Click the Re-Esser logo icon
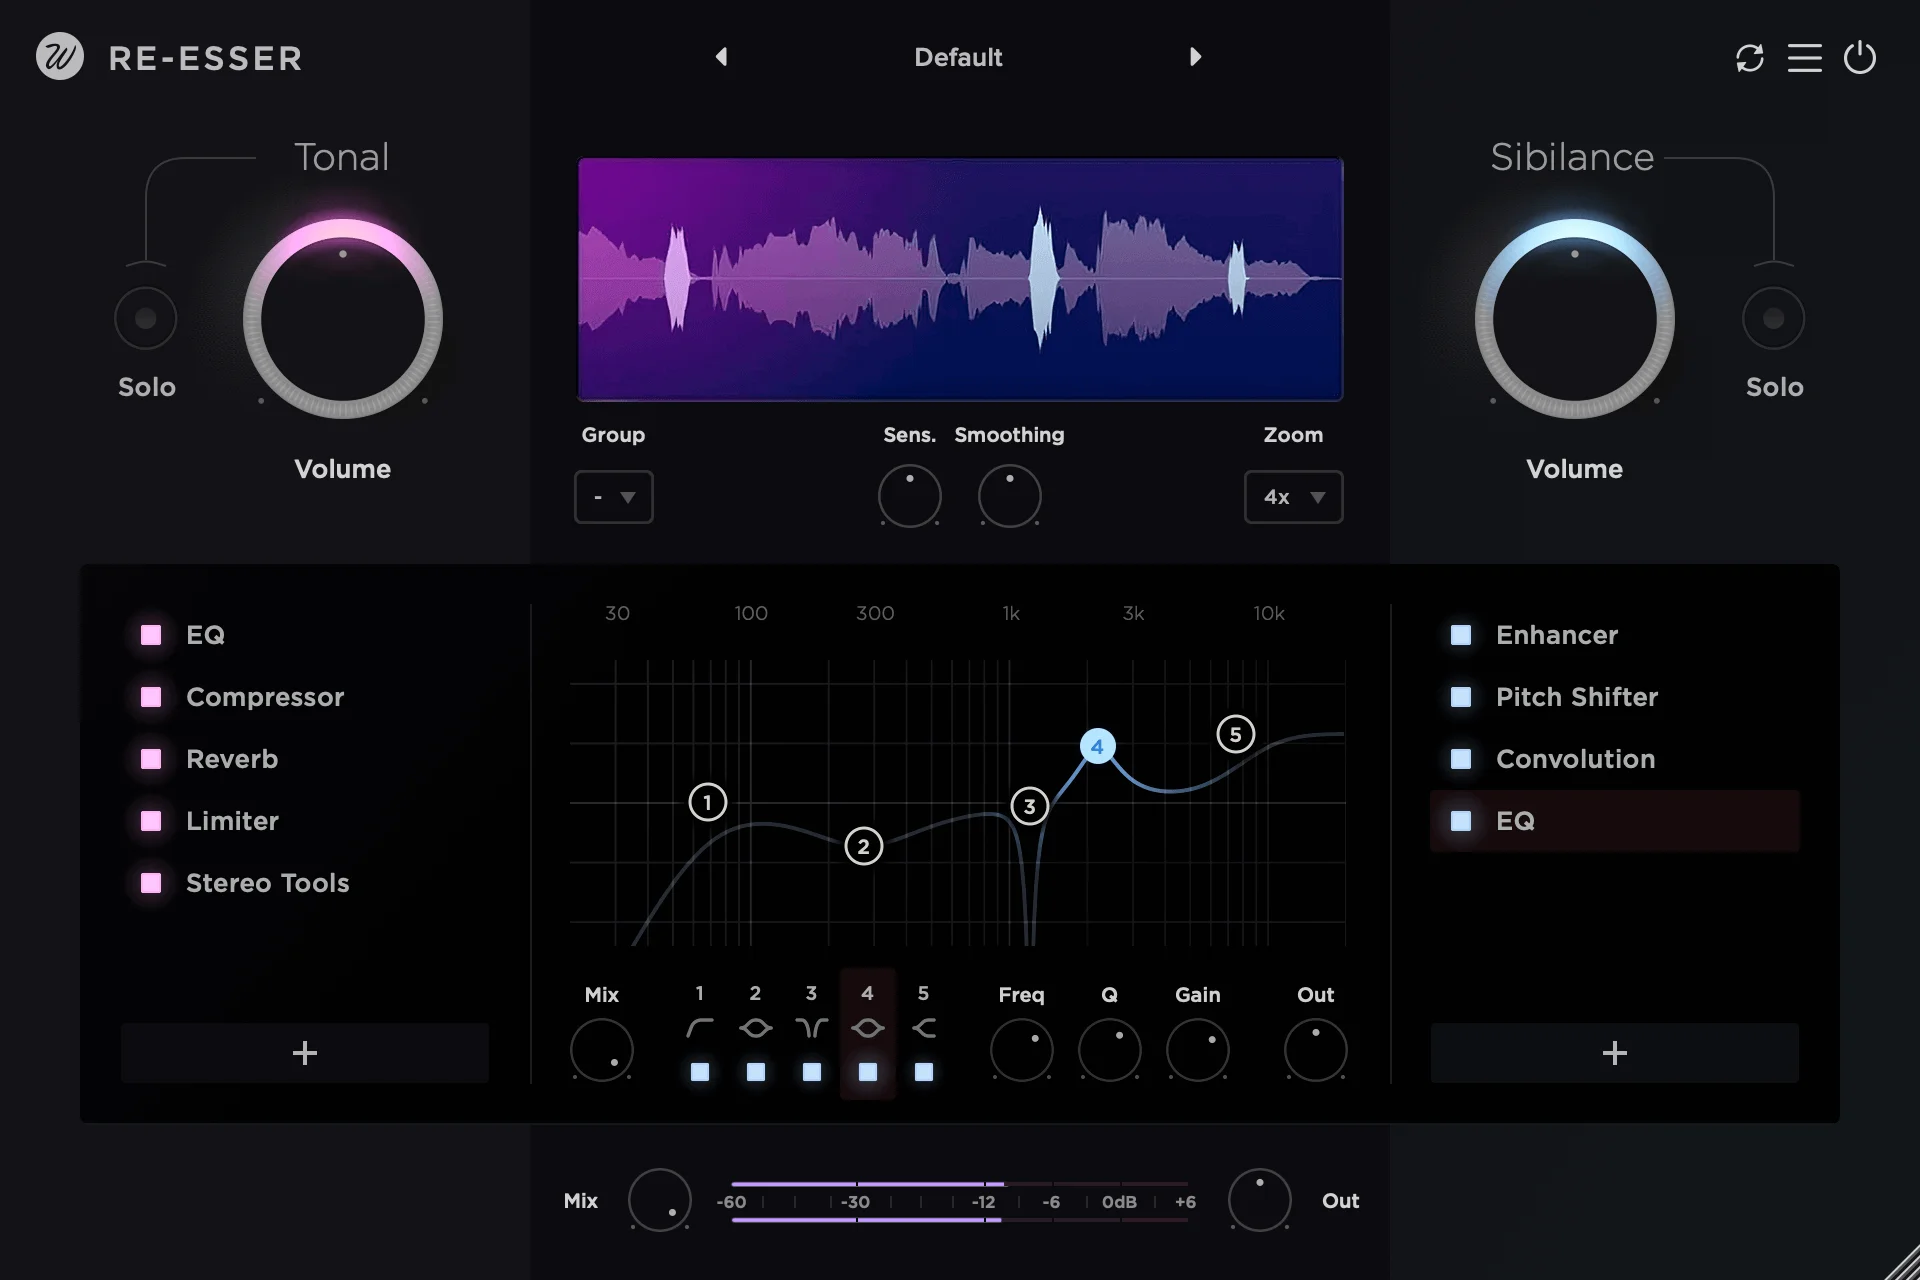 point(59,57)
